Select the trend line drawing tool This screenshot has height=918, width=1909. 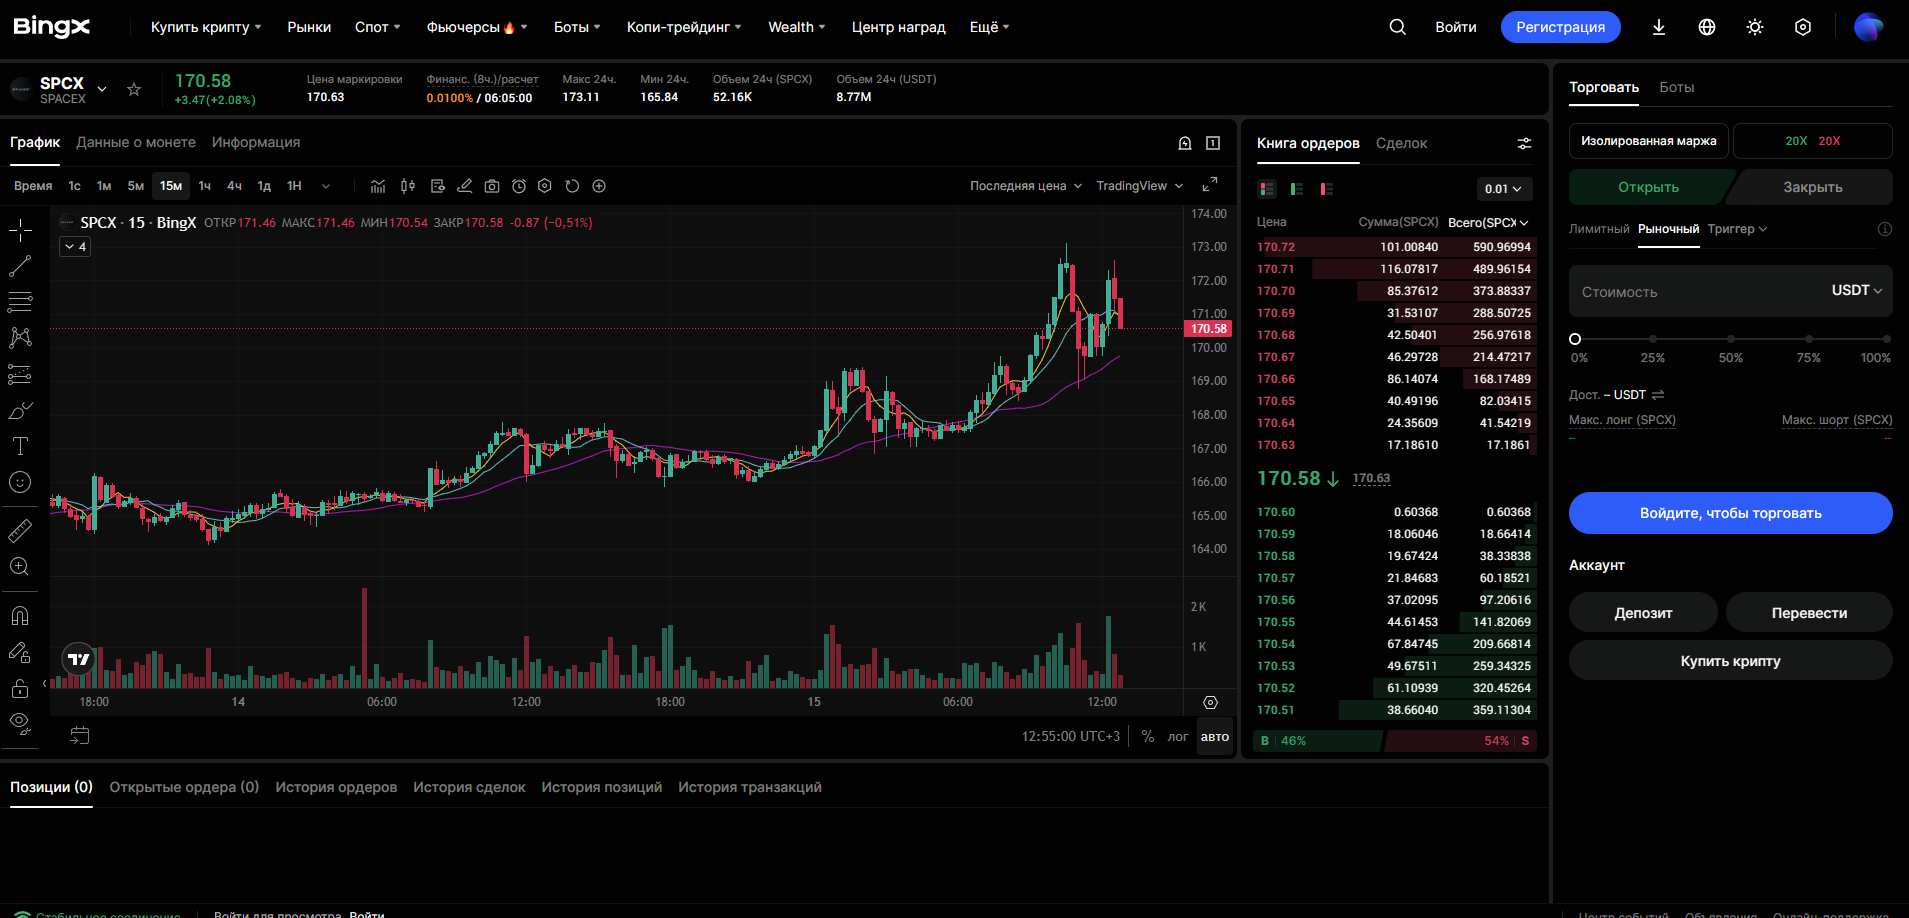coord(20,266)
